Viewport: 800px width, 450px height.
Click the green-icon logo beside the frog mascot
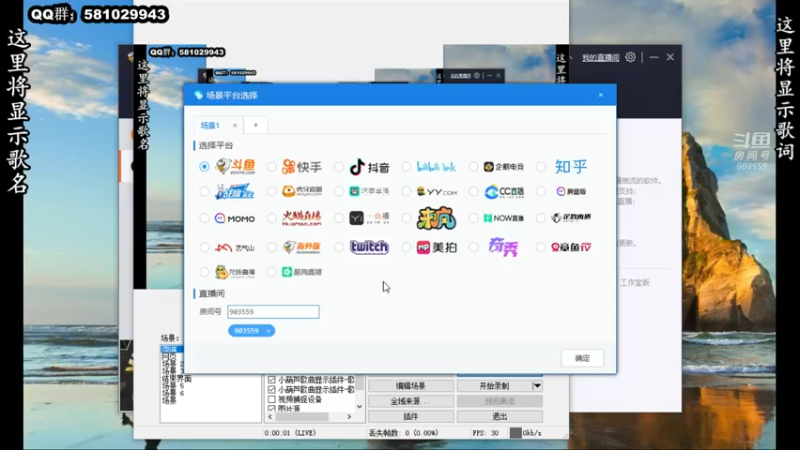pyautogui.click(x=302, y=272)
